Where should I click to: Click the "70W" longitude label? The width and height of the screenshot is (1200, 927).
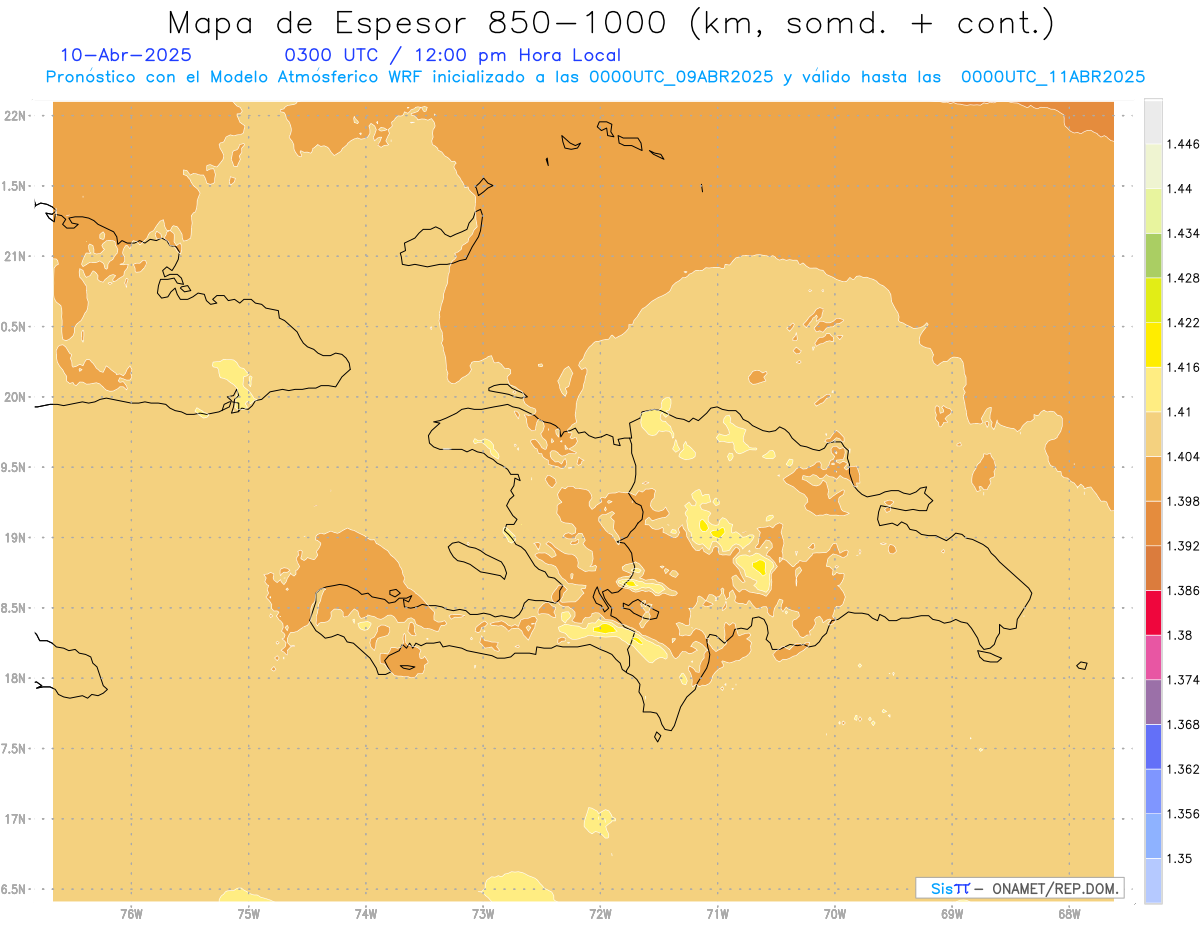pos(835,913)
